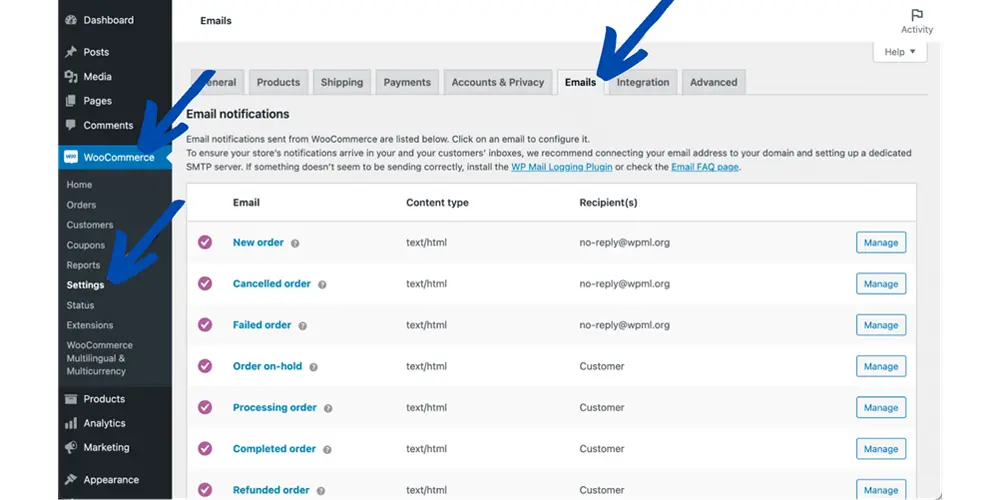Manage the Refunded order email
The height and width of the screenshot is (500, 1000).
(x=881, y=490)
